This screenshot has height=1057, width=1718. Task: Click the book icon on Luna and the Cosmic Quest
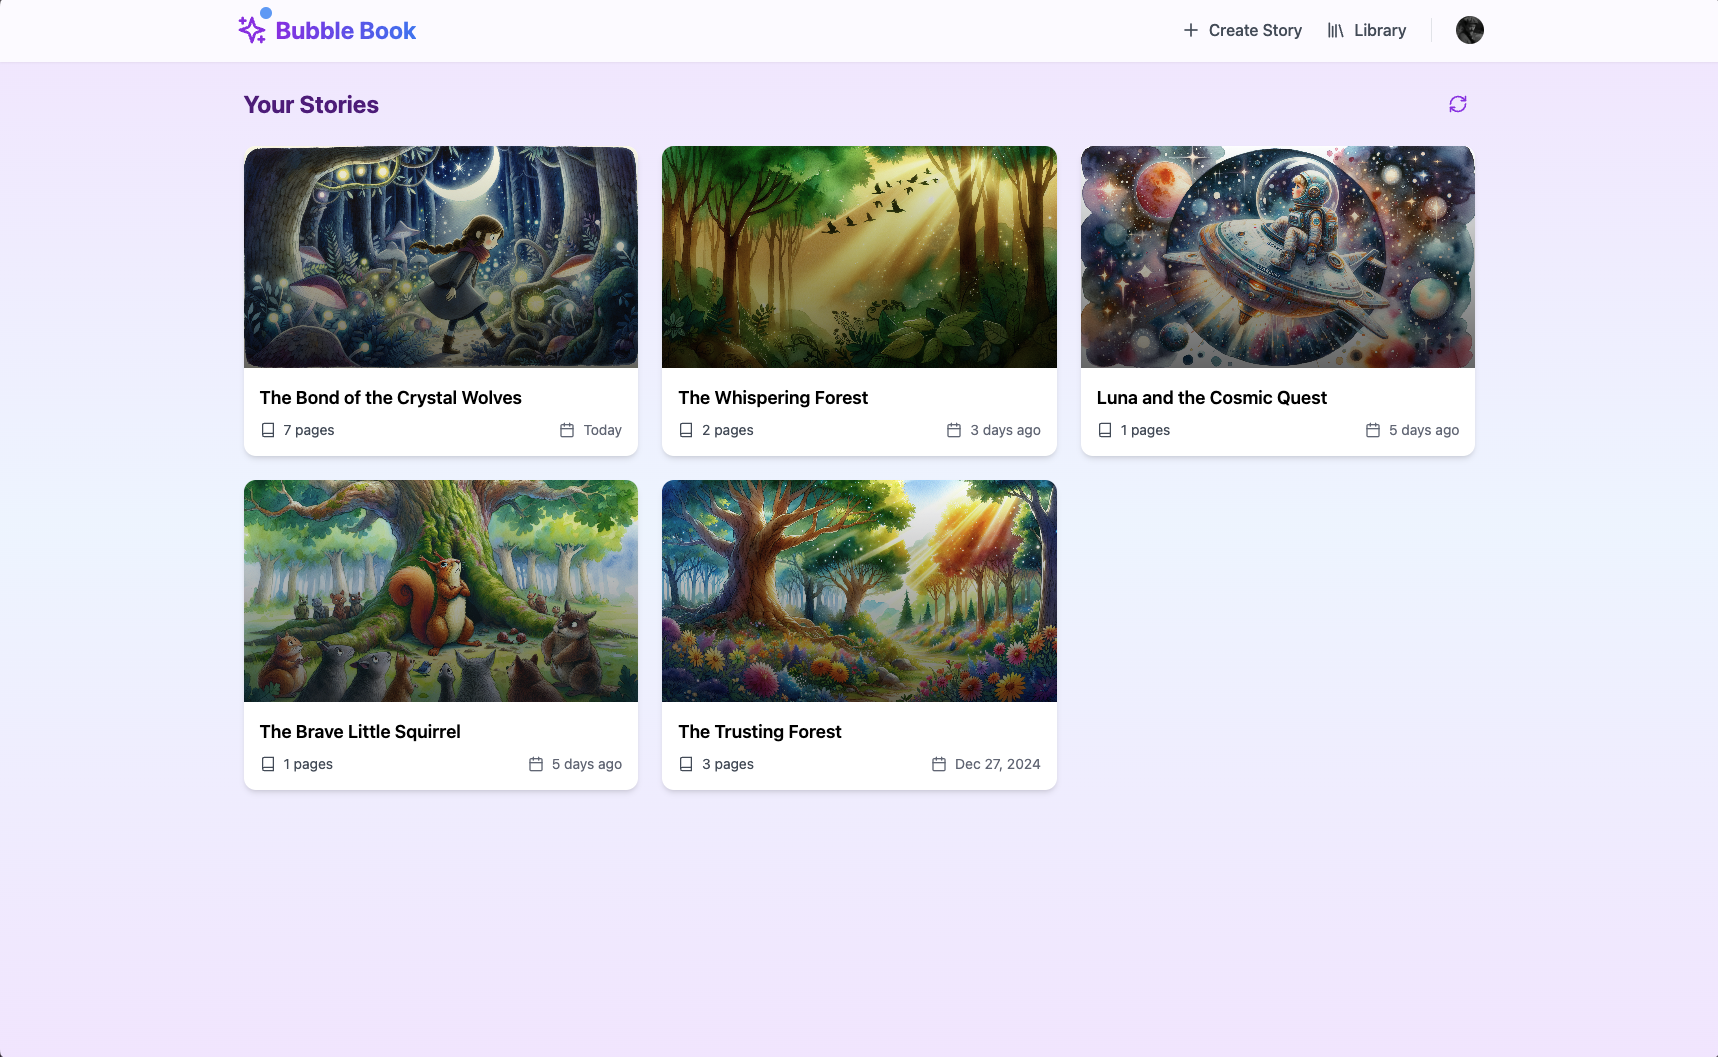(x=1105, y=430)
